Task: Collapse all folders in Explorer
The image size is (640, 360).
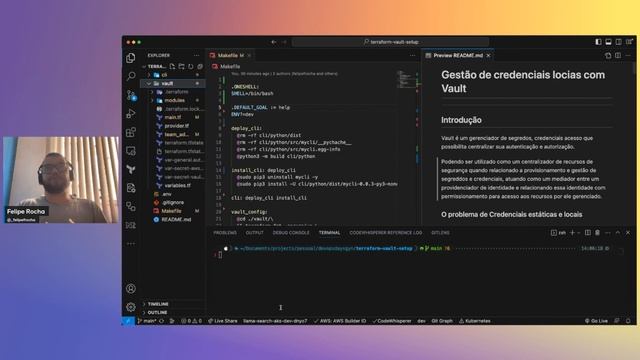Action: tap(200, 67)
